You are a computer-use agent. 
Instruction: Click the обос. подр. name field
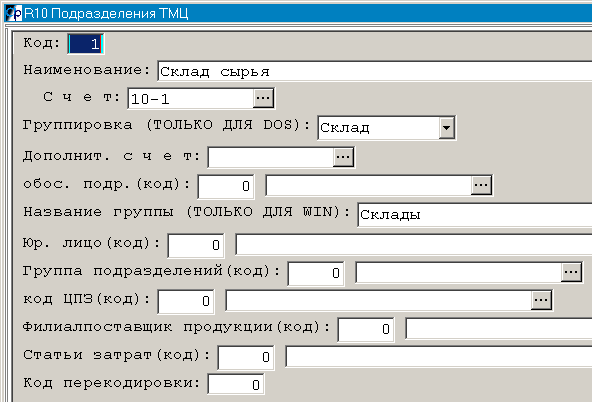tap(369, 185)
